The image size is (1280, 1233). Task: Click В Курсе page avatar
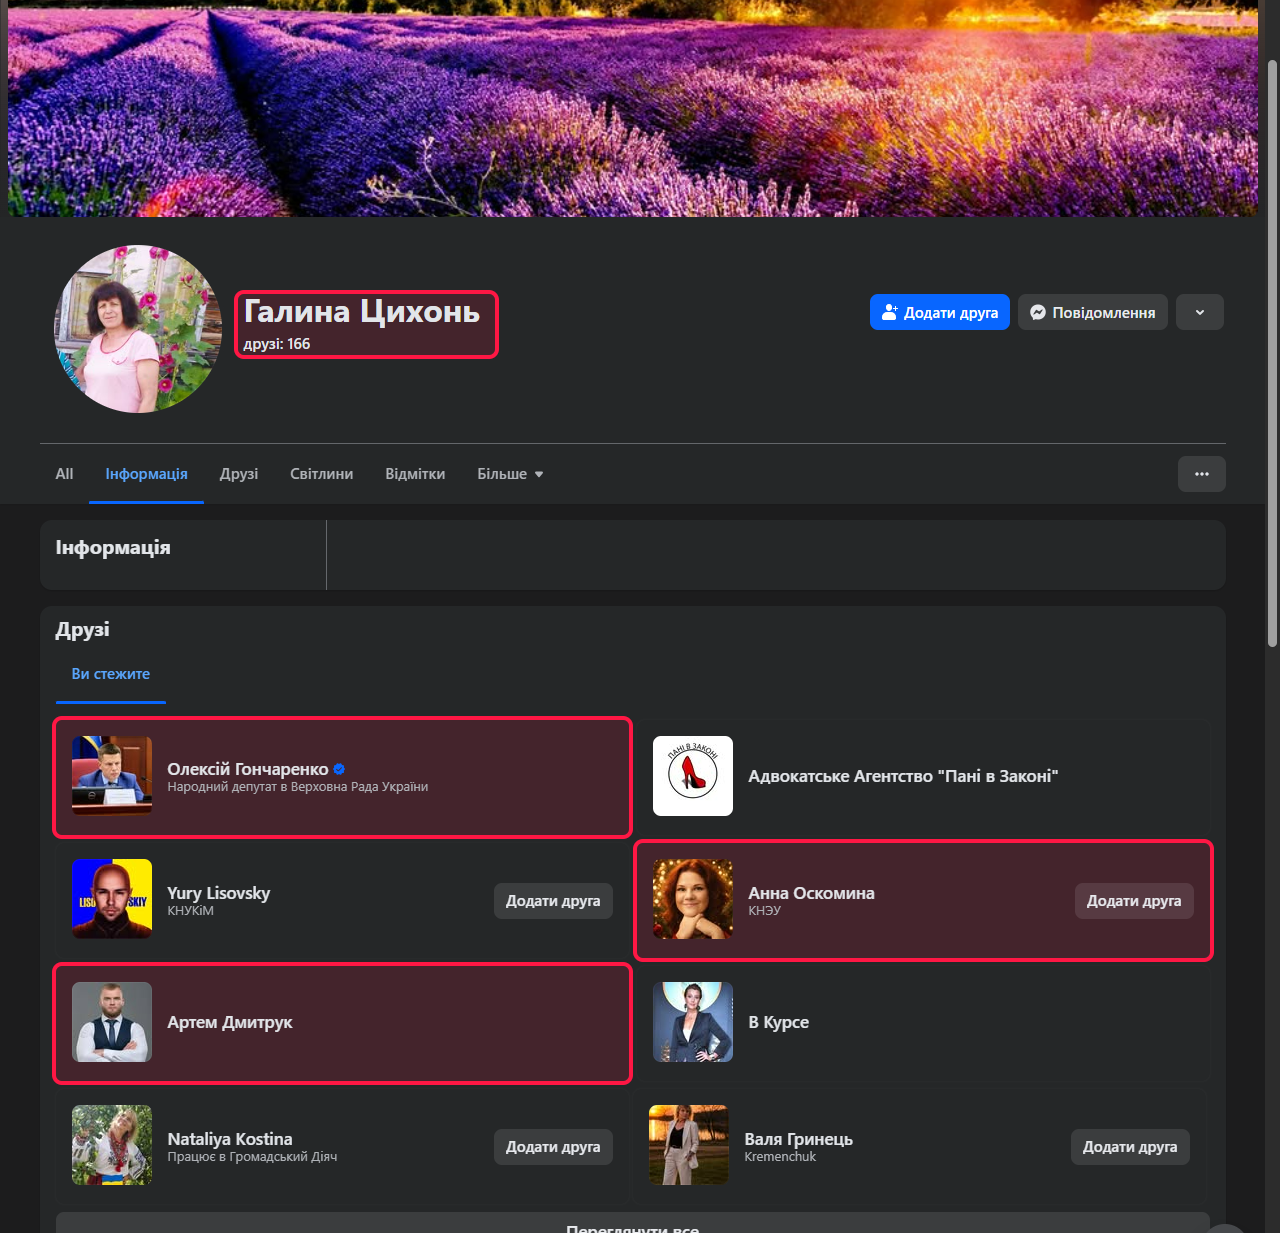tap(693, 1022)
